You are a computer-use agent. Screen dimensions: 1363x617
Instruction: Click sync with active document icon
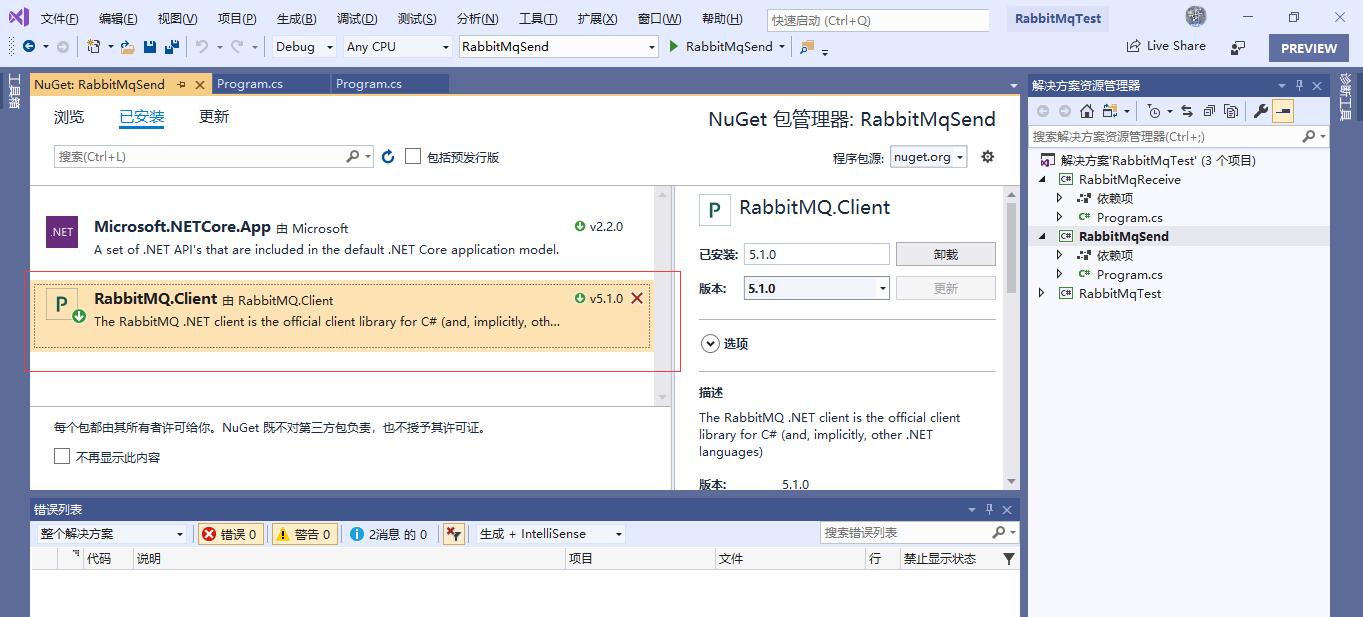(x=1187, y=111)
